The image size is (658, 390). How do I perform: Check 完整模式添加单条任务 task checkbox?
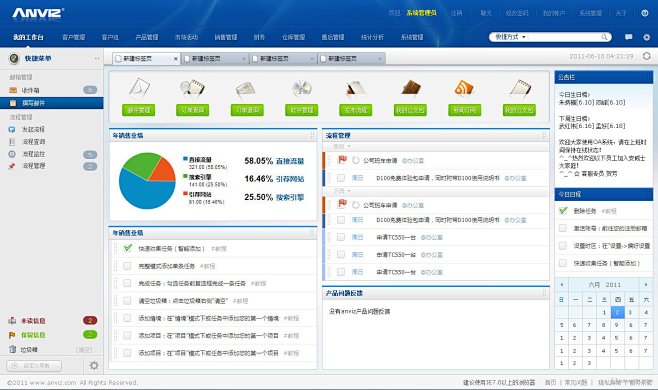[x=127, y=266]
